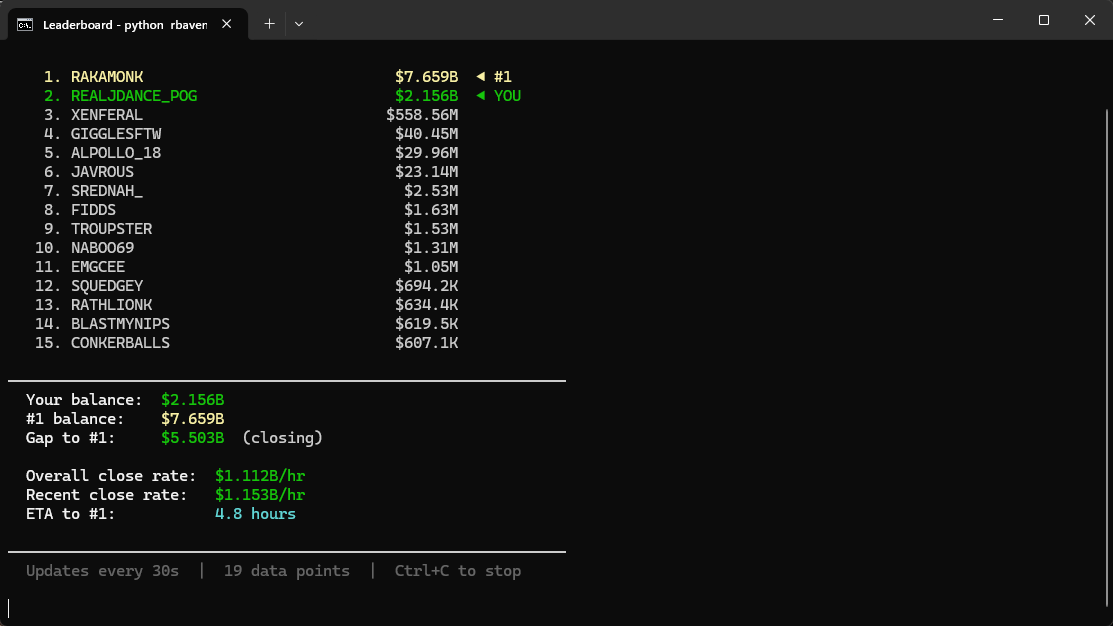Click the EMGCEE leaderboard entry
This screenshot has height=626, width=1113.
(x=98, y=267)
